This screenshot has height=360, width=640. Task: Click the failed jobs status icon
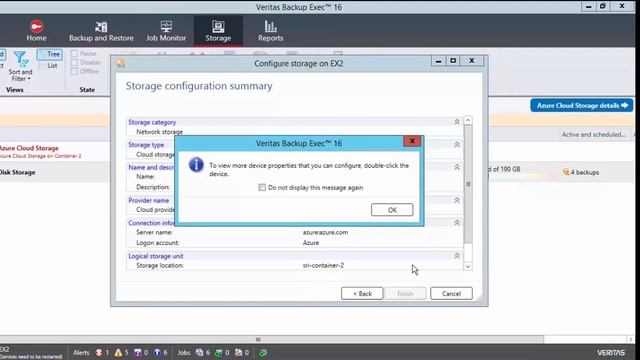pyautogui.click(x=238, y=352)
